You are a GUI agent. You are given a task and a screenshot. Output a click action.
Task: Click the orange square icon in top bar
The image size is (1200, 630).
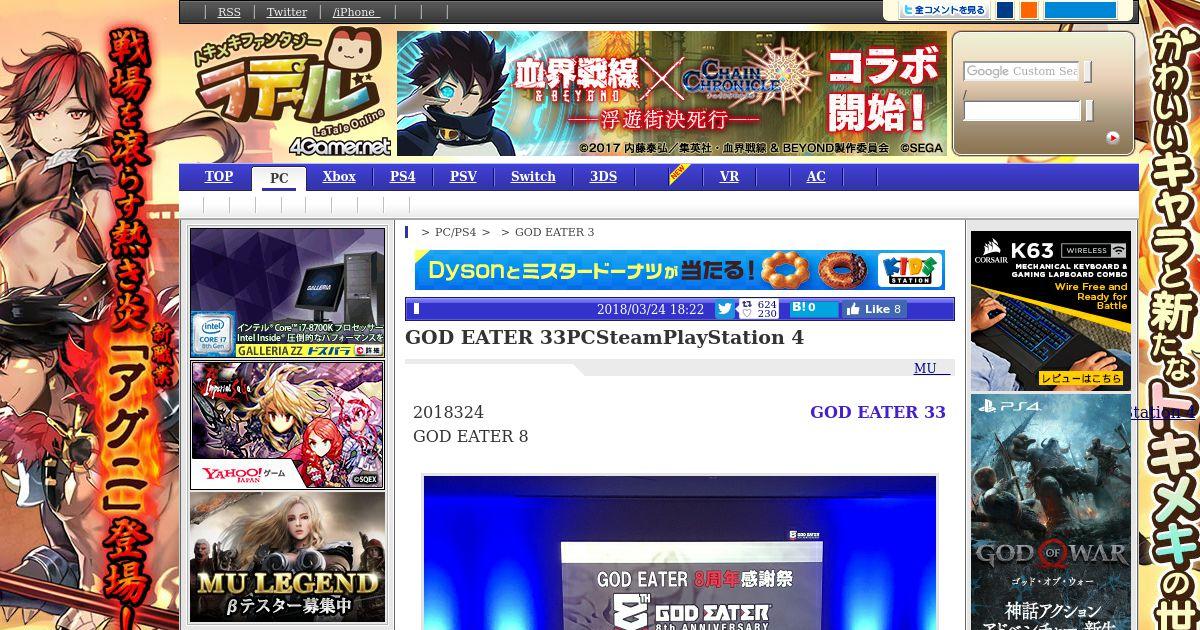[1029, 10]
